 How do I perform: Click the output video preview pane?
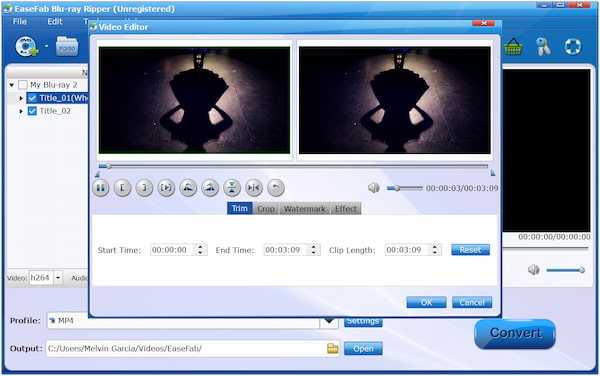tap(395, 100)
